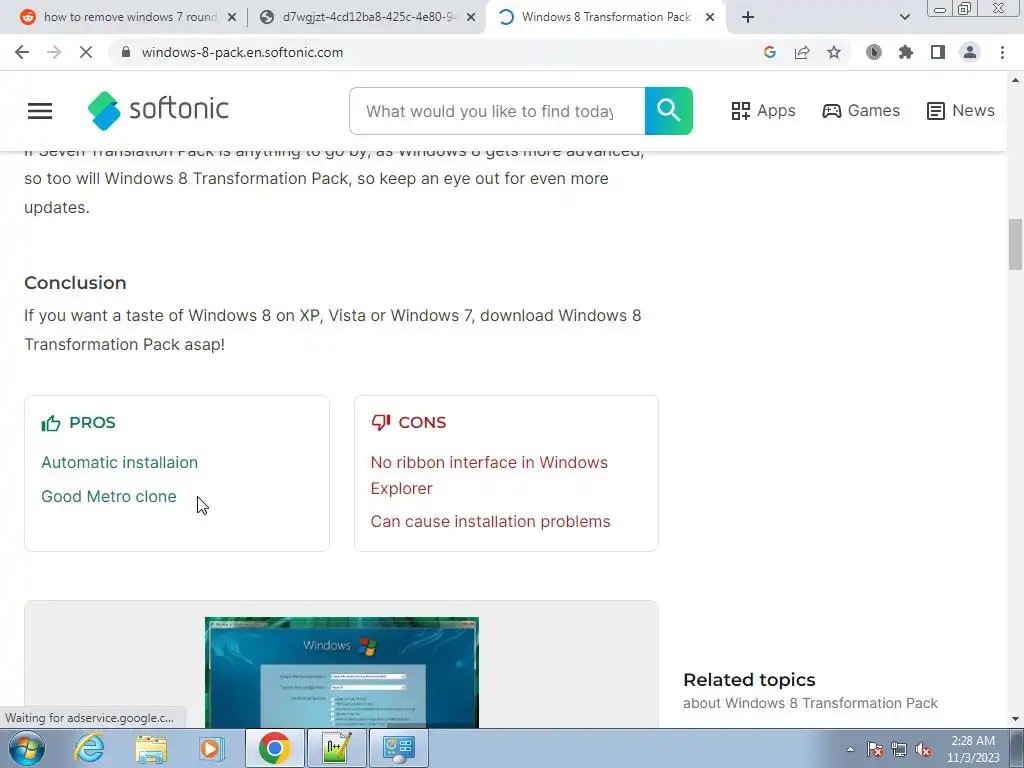This screenshot has width=1024, height=768.
Task: Open the Apps section
Action: (763, 110)
